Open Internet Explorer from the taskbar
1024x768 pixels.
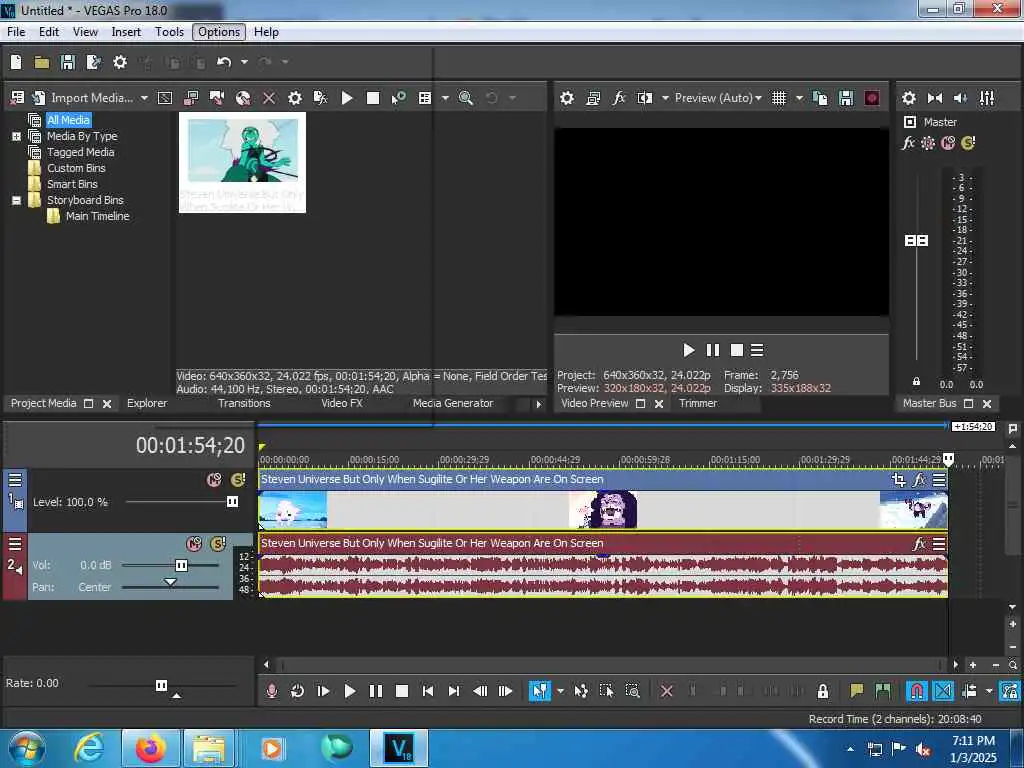[x=89, y=748]
